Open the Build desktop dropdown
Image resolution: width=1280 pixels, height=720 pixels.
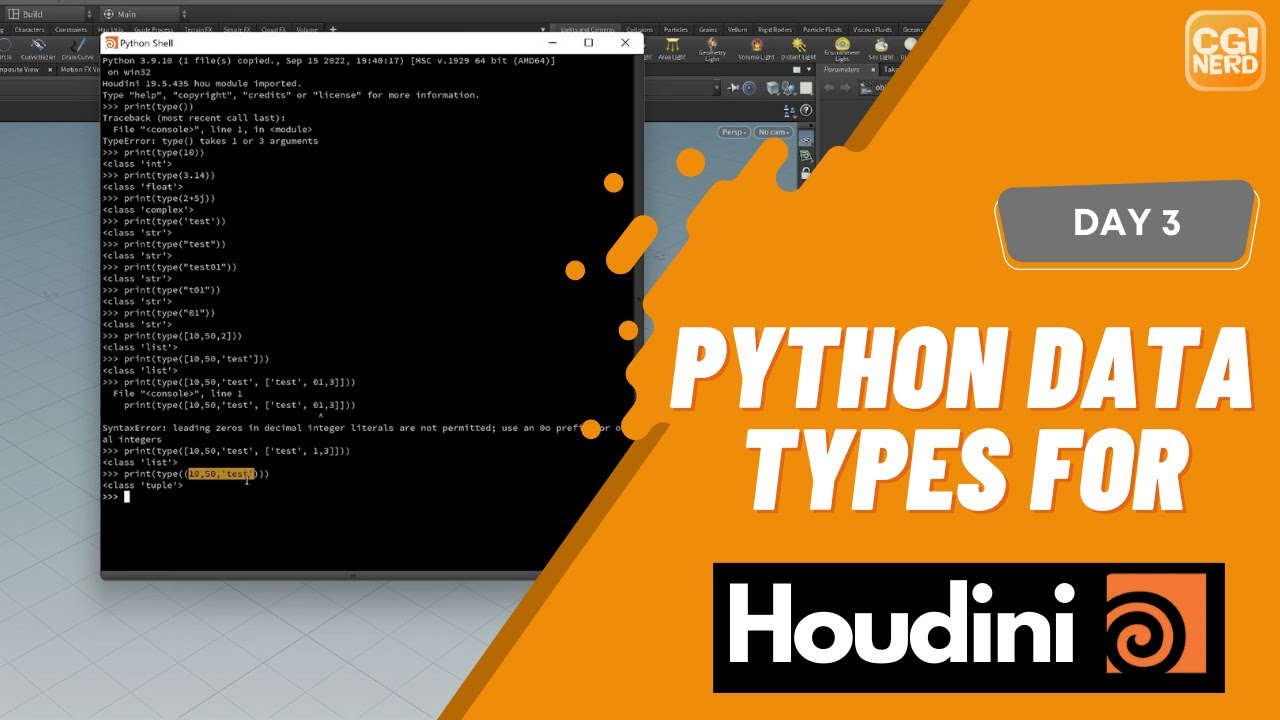50,14
